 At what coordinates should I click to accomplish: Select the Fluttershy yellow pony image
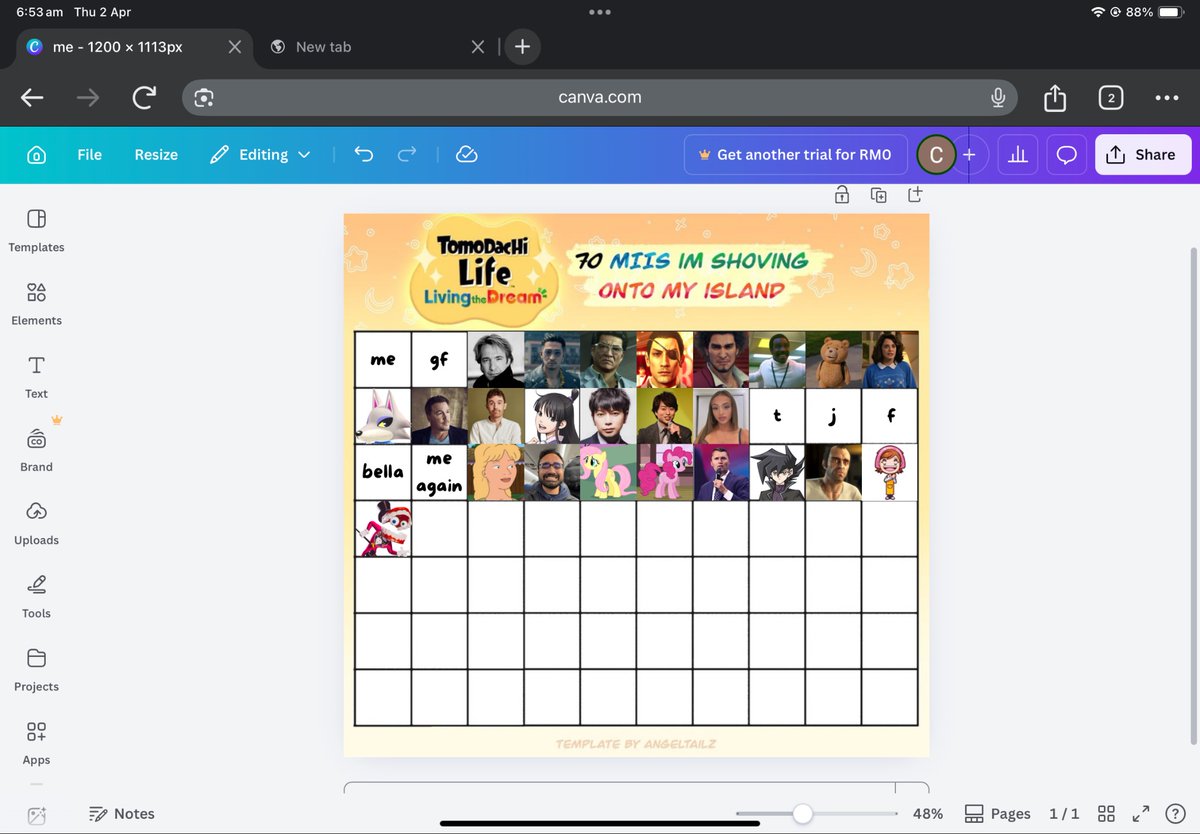point(608,472)
